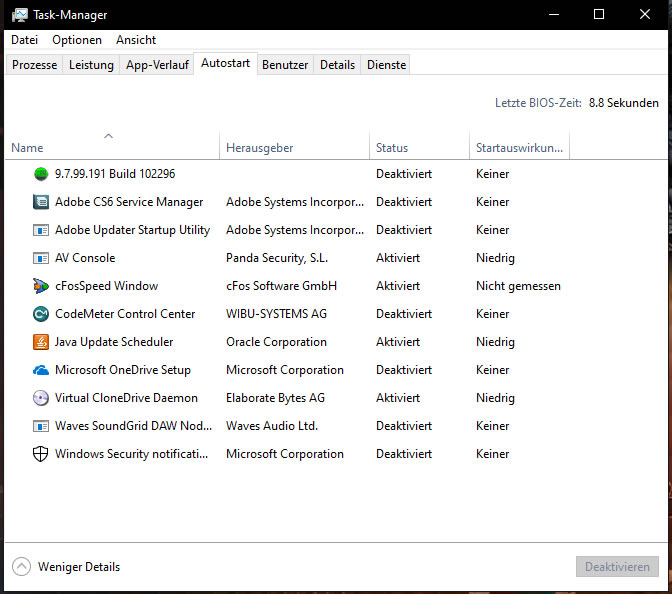The height and width of the screenshot is (594, 672).
Task: Click publisher Panda Security, S.L.
Action: coord(277,258)
